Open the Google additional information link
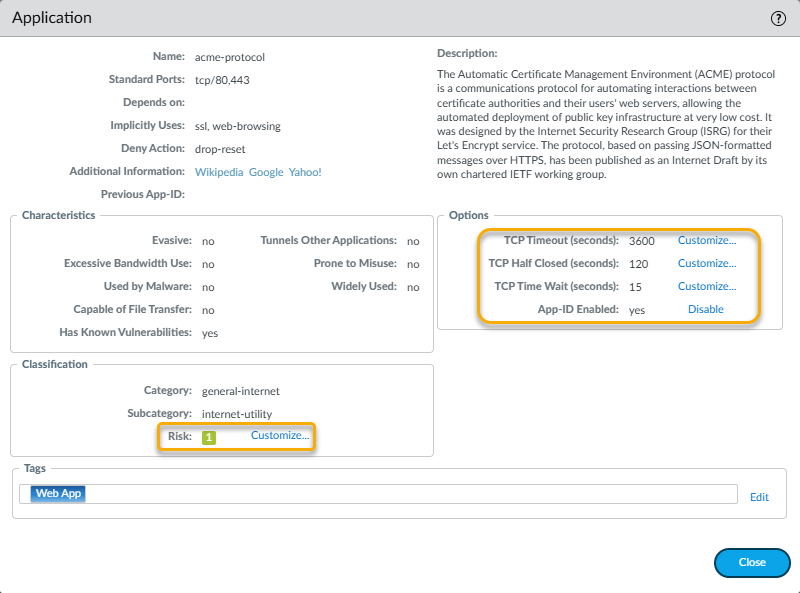Image resolution: width=800 pixels, height=593 pixels. point(266,172)
